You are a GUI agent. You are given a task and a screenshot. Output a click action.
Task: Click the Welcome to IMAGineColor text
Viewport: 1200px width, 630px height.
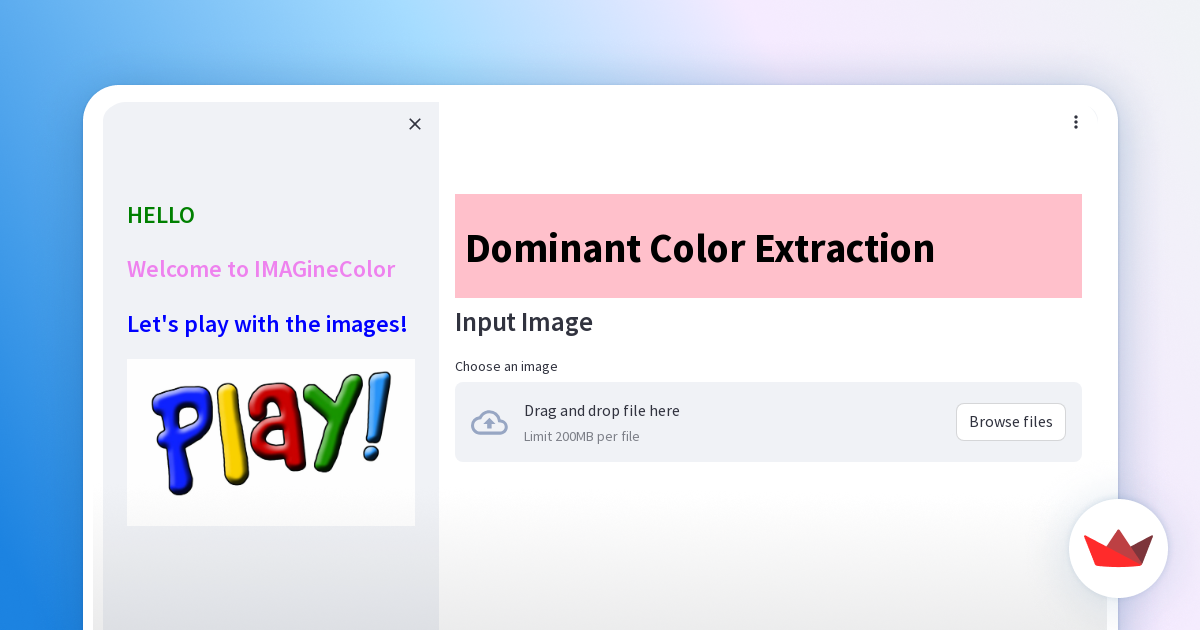(261, 269)
